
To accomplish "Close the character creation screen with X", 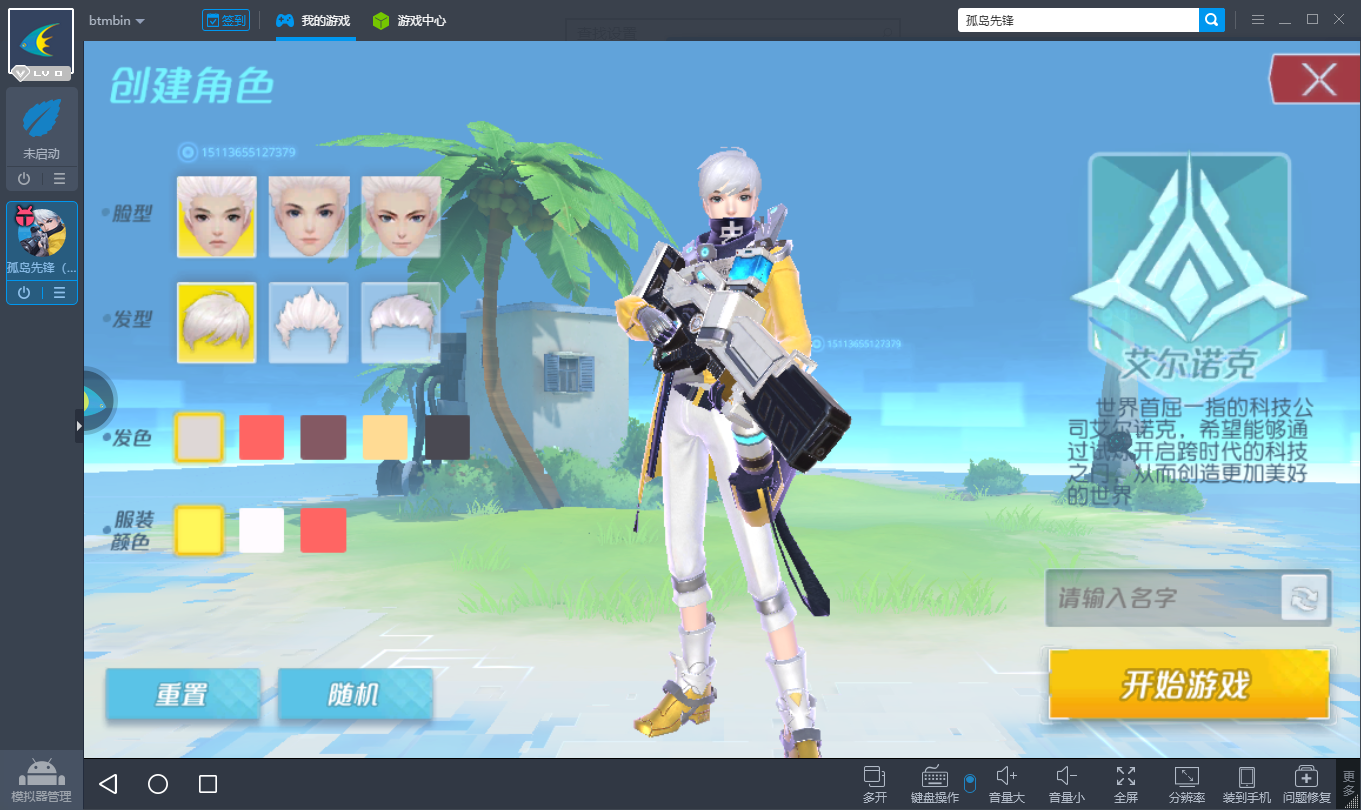I will pyautogui.click(x=1316, y=80).
